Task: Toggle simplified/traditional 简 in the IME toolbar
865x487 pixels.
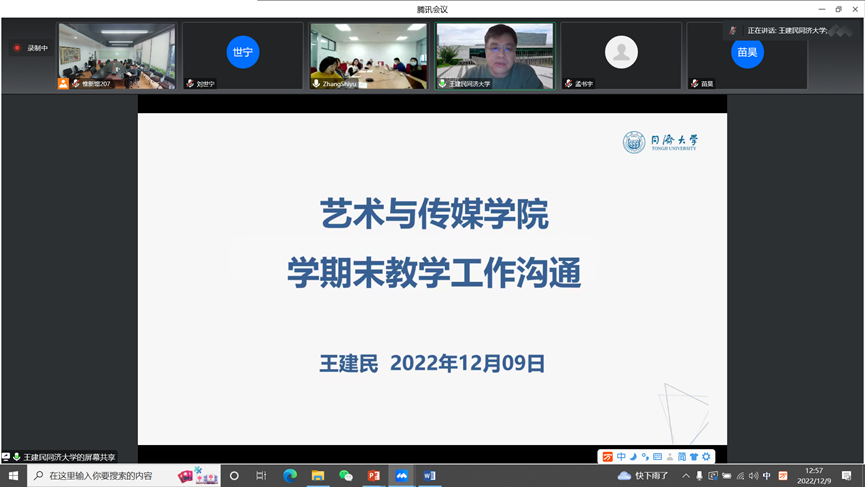Action: pos(682,457)
